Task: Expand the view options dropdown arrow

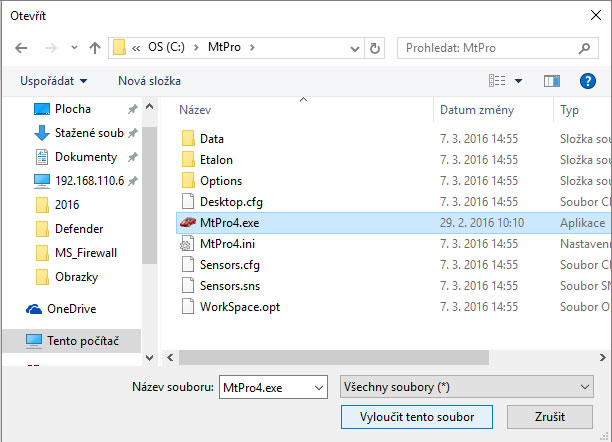Action: pos(518,81)
